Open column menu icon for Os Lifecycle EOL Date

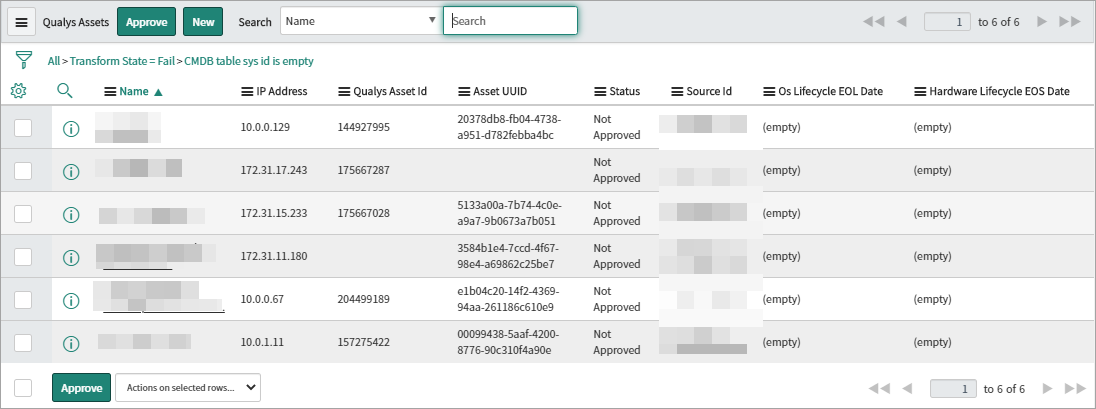pyautogui.click(x=769, y=92)
